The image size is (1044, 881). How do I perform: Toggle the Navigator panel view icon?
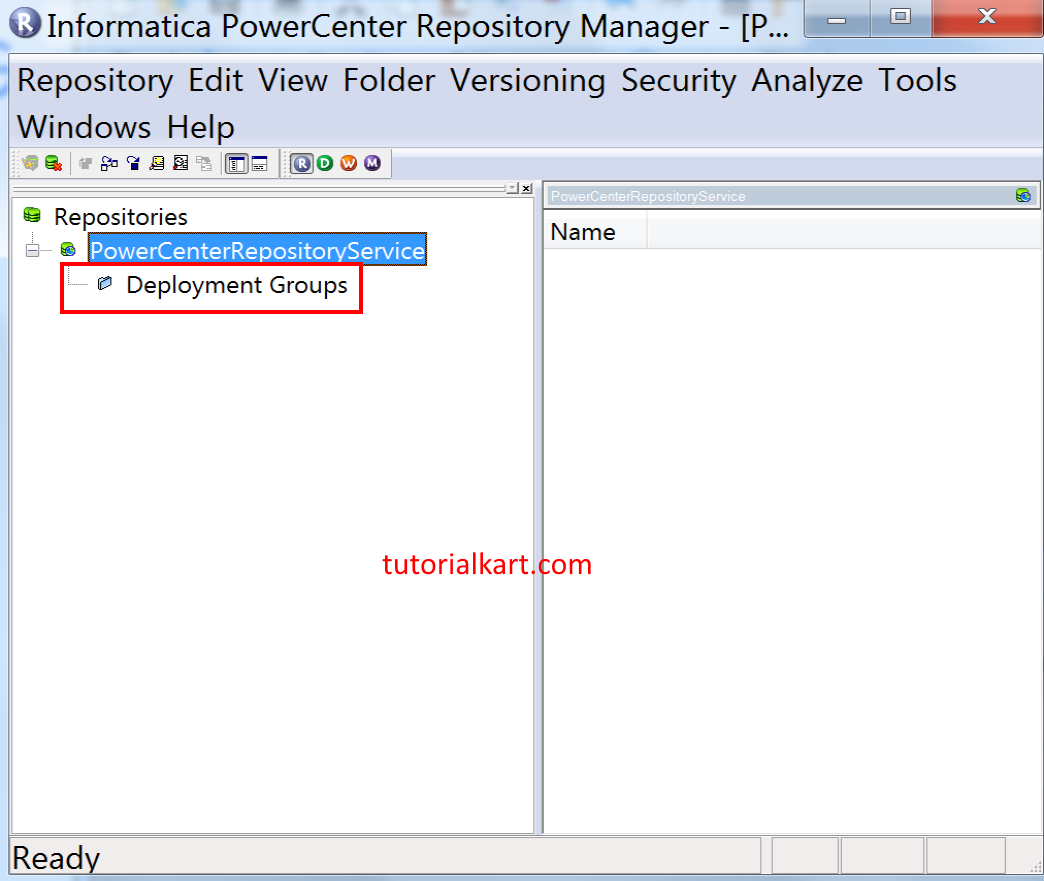[x=238, y=163]
